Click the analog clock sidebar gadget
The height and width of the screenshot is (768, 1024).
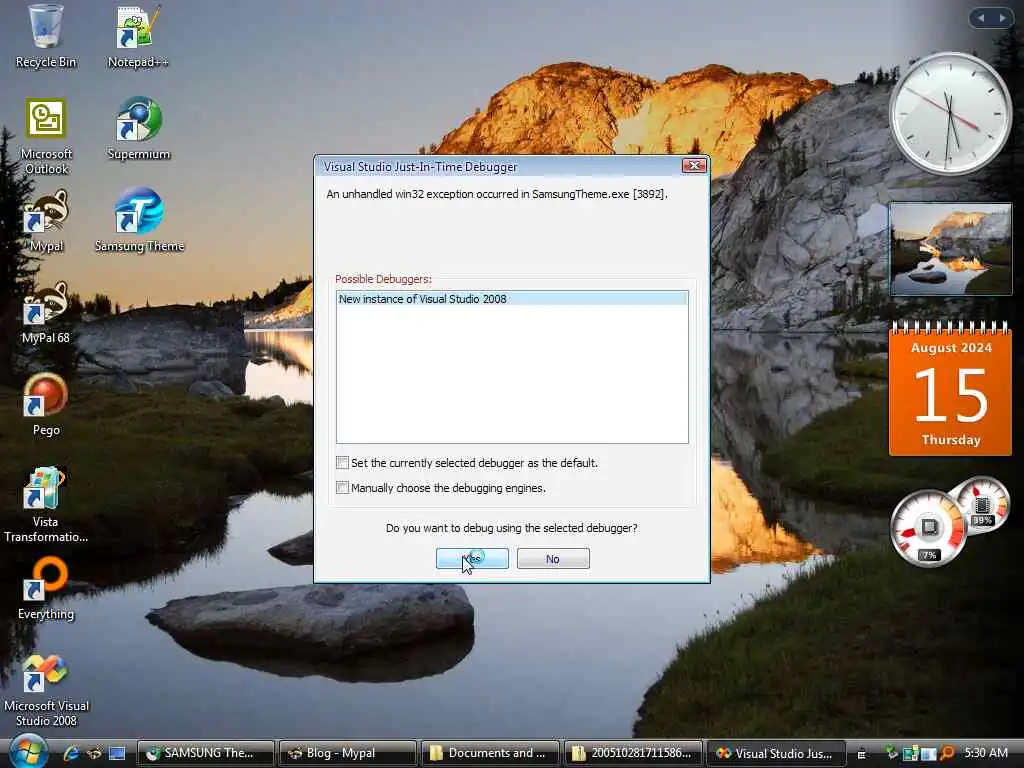(x=950, y=114)
